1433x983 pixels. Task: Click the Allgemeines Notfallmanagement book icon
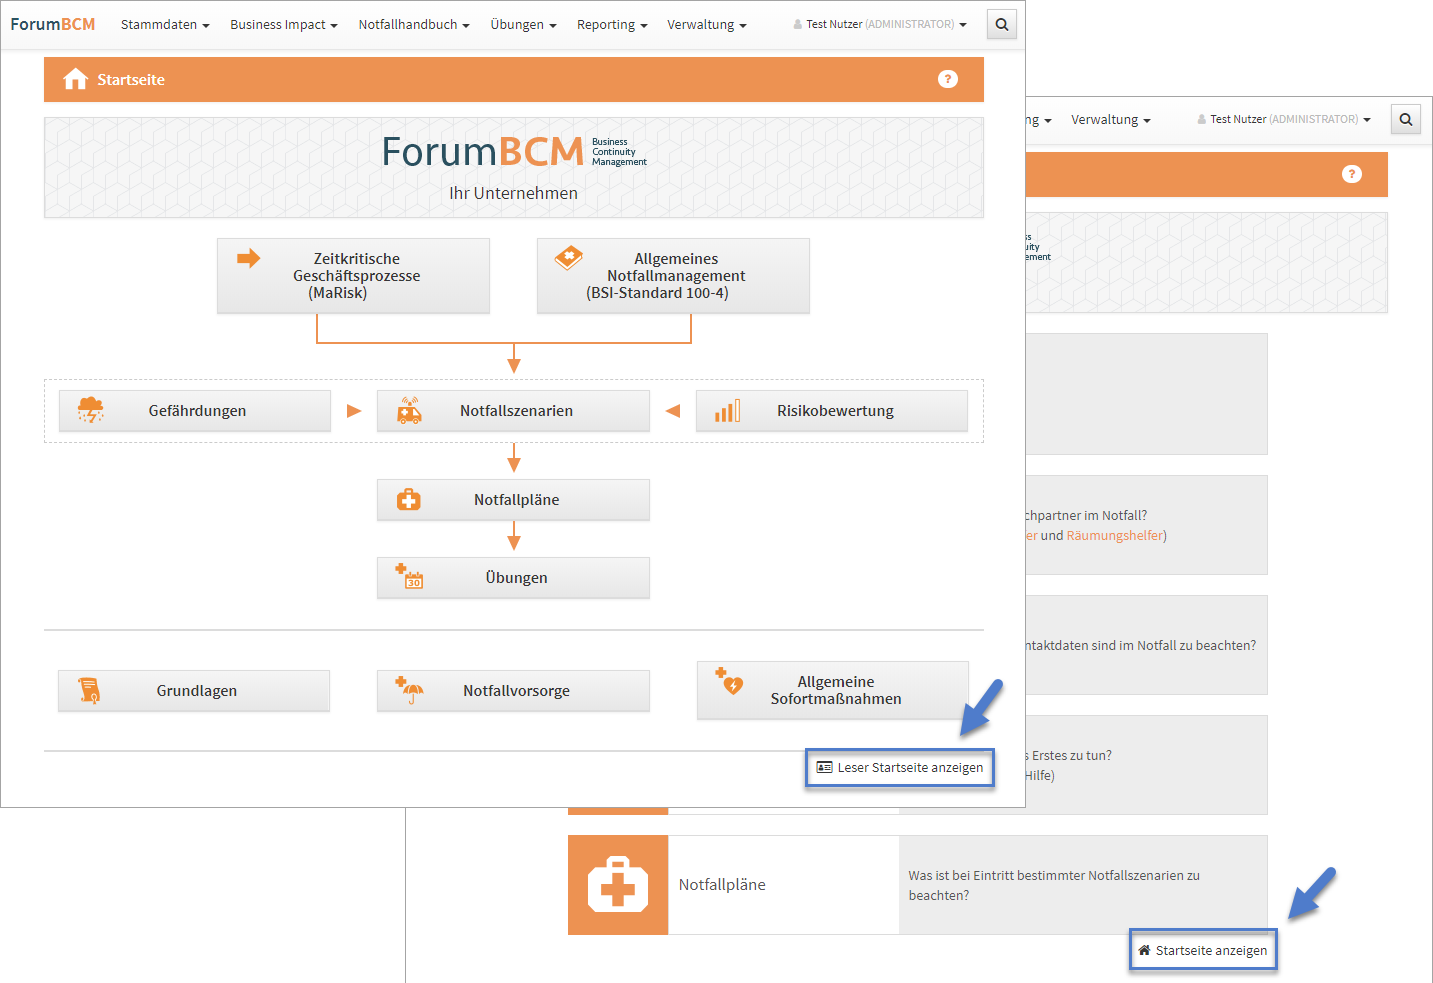pyautogui.click(x=568, y=258)
